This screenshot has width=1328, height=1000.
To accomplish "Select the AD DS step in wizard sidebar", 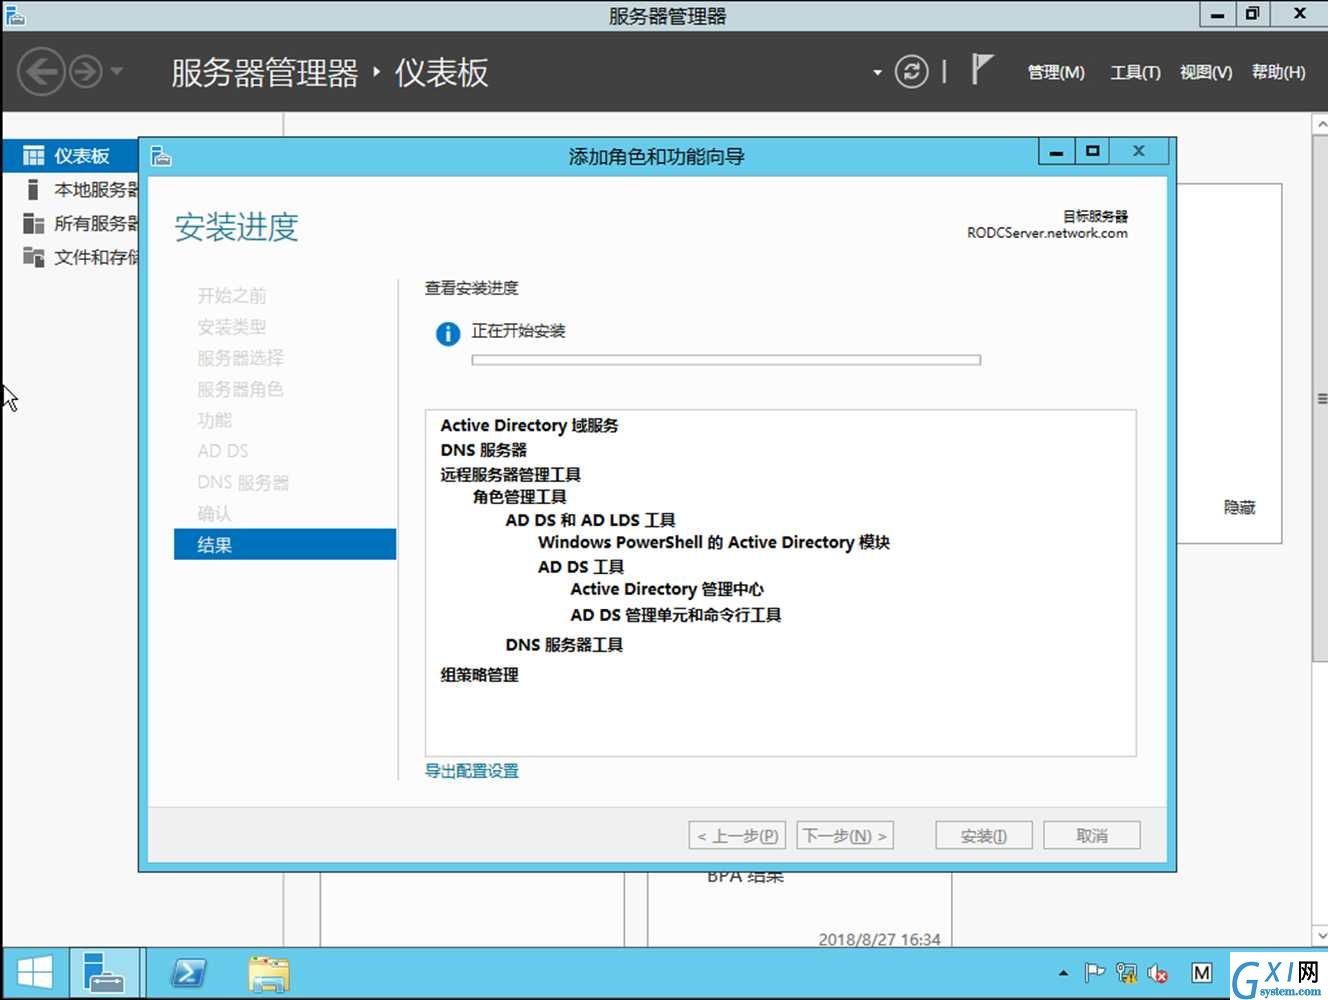I will 222,452.
